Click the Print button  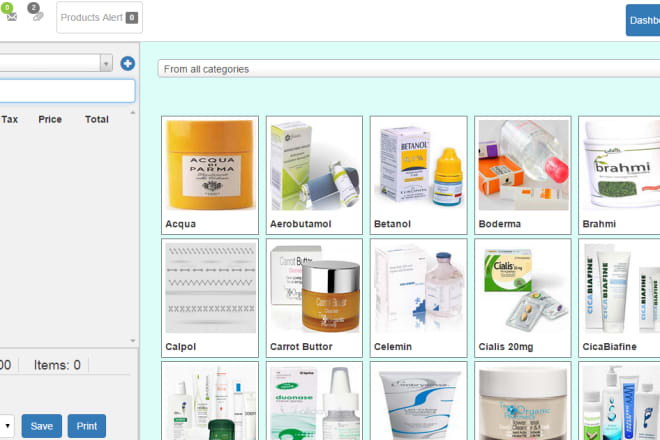[x=87, y=426]
